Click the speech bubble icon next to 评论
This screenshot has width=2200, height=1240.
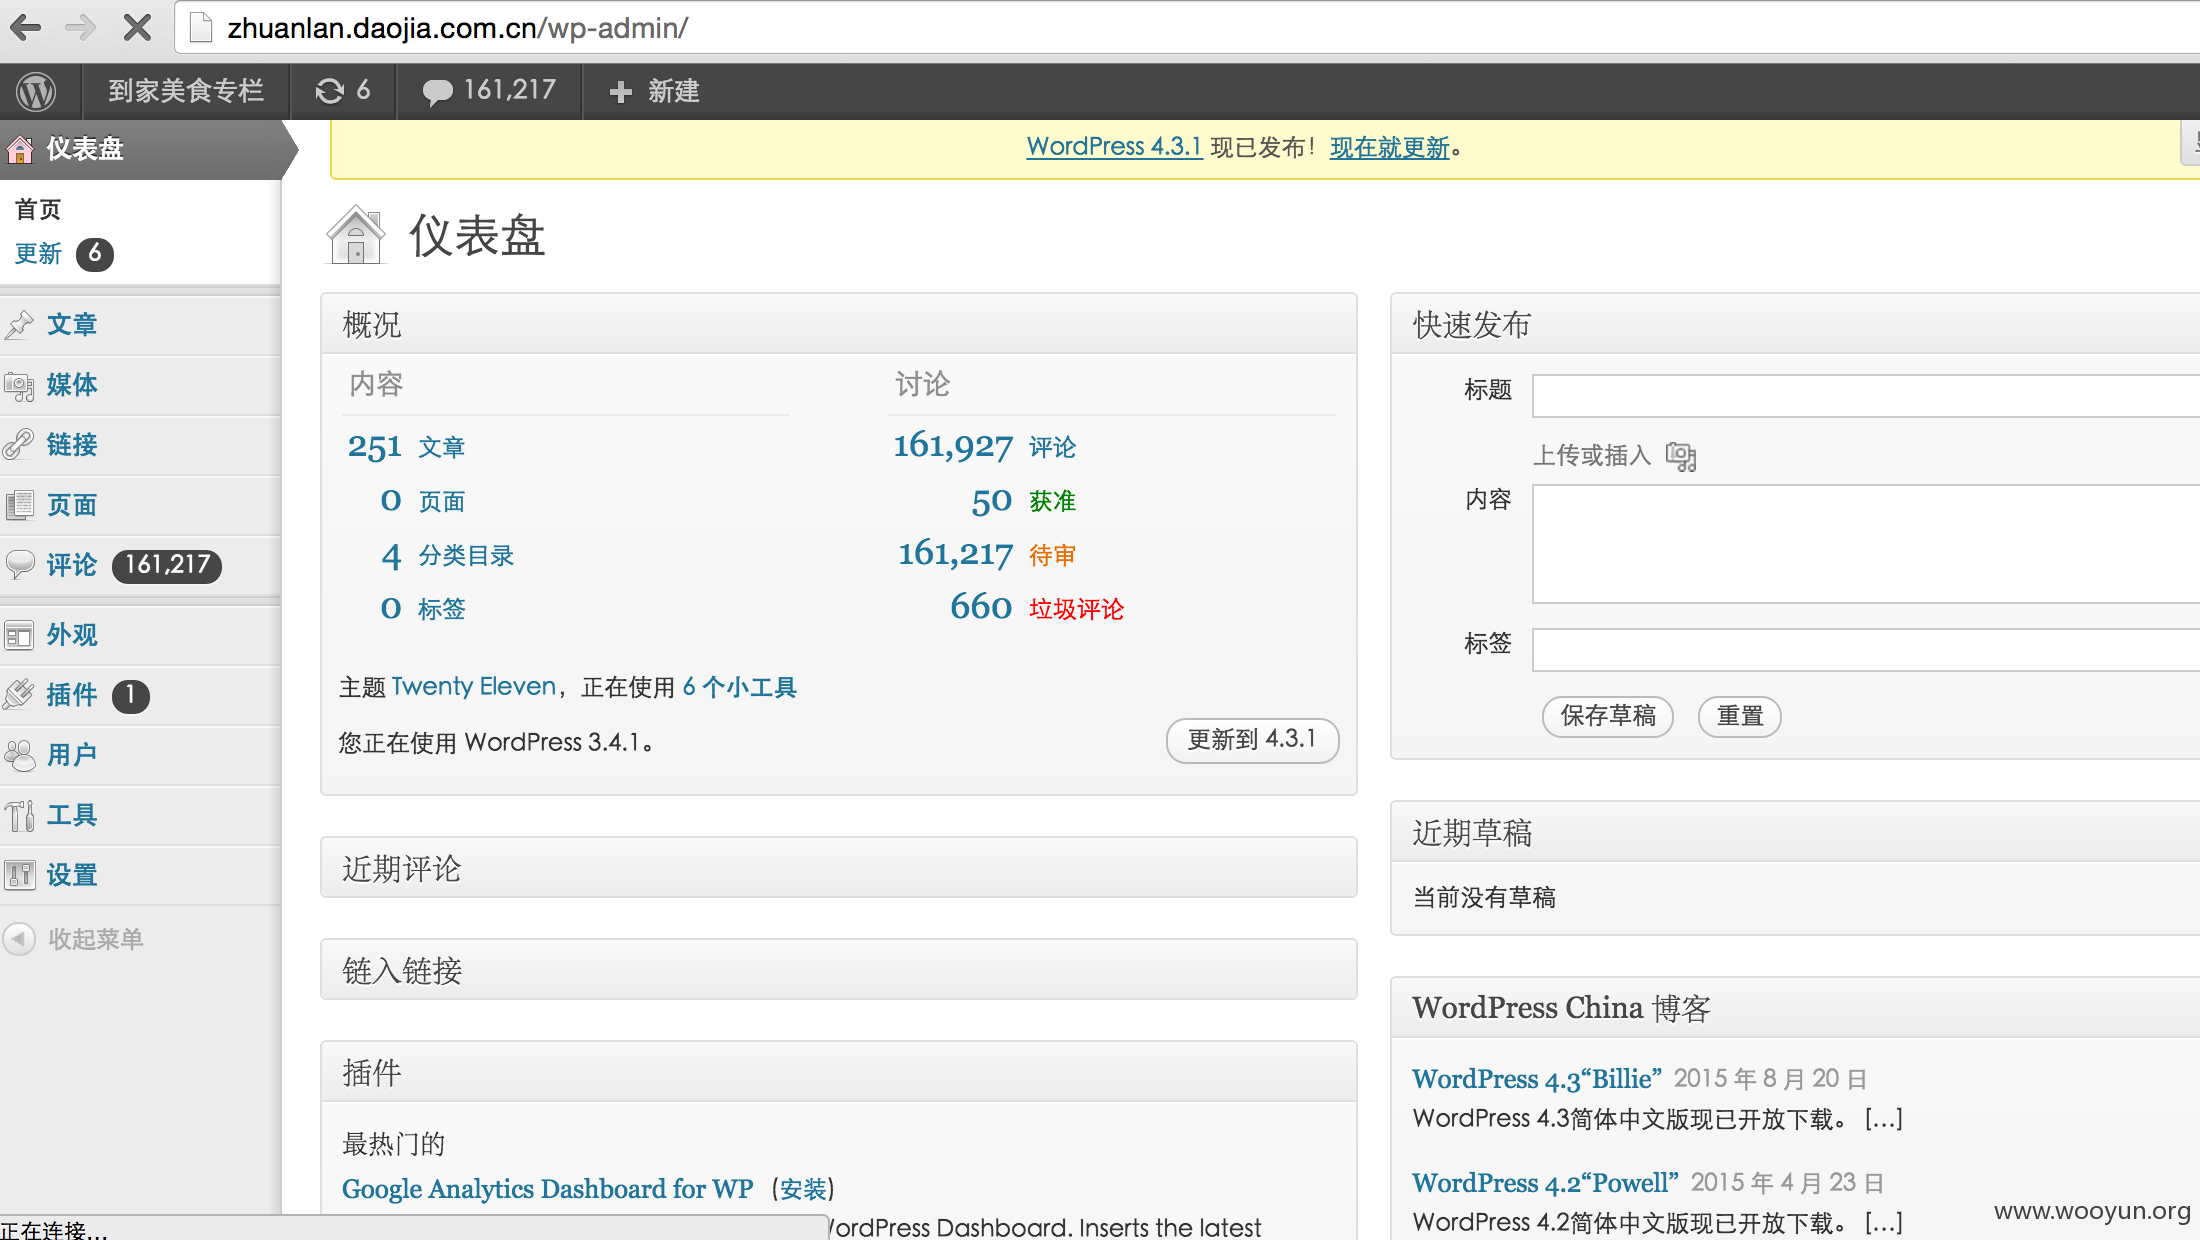coord(20,565)
